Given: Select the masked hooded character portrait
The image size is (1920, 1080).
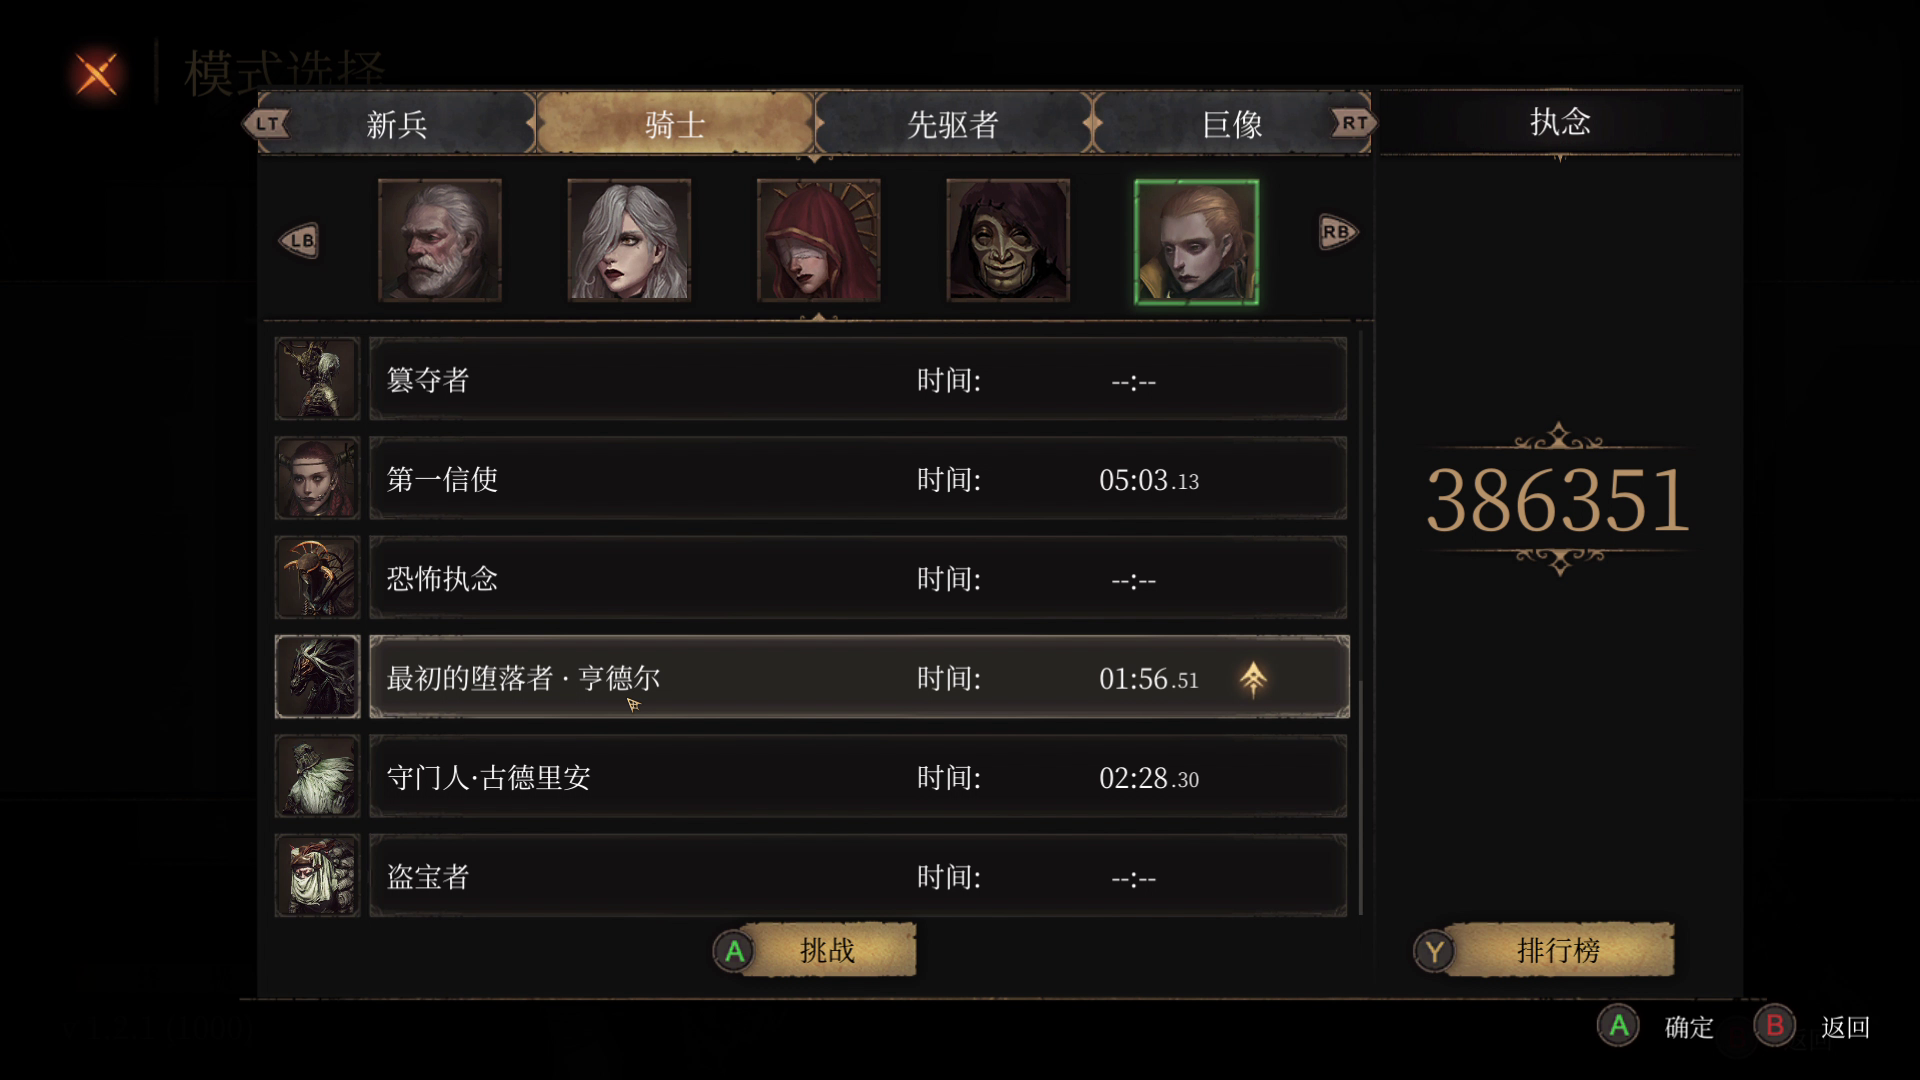Looking at the screenshot, I should pyautogui.click(x=1008, y=240).
